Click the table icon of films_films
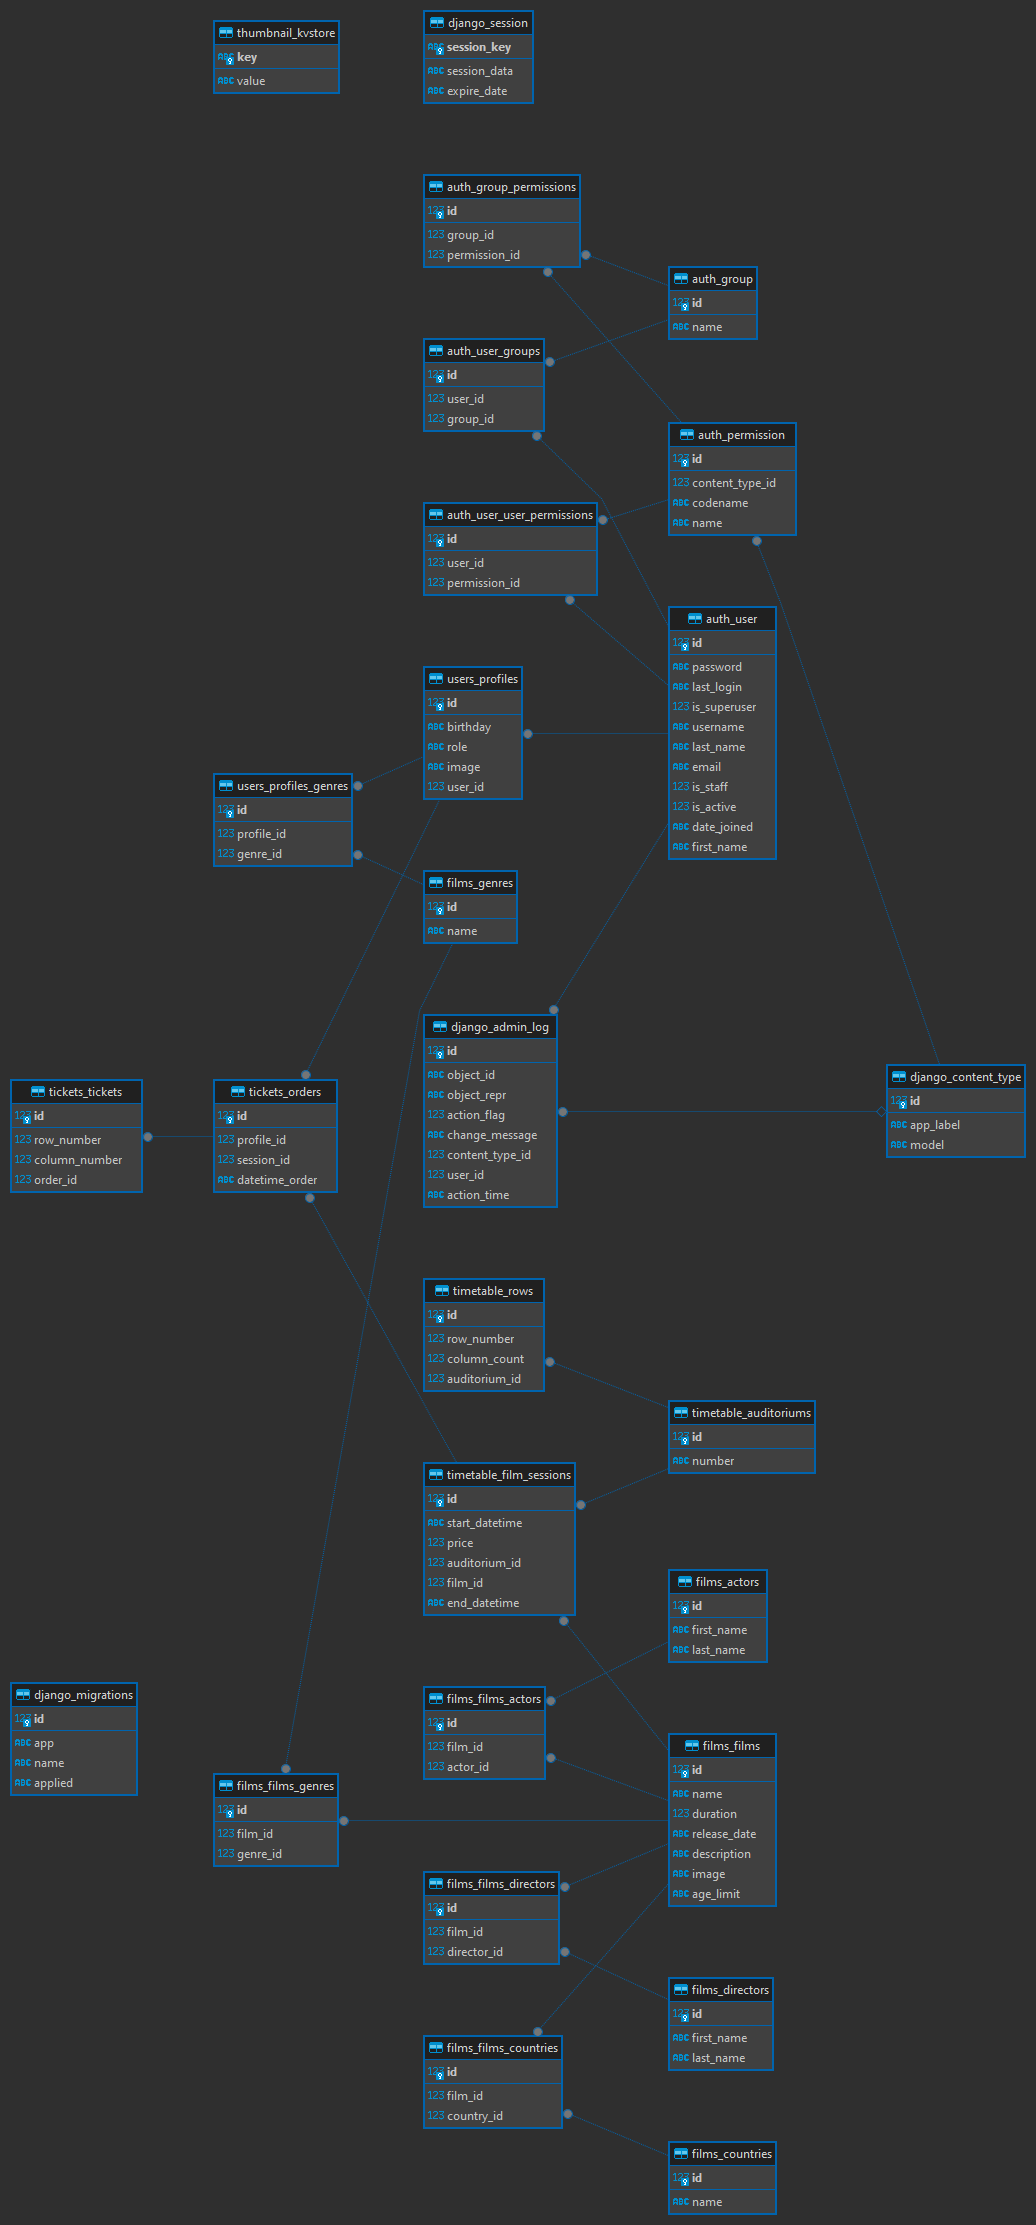This screenshot has width=1036, height=2225. pos(692,1746)
